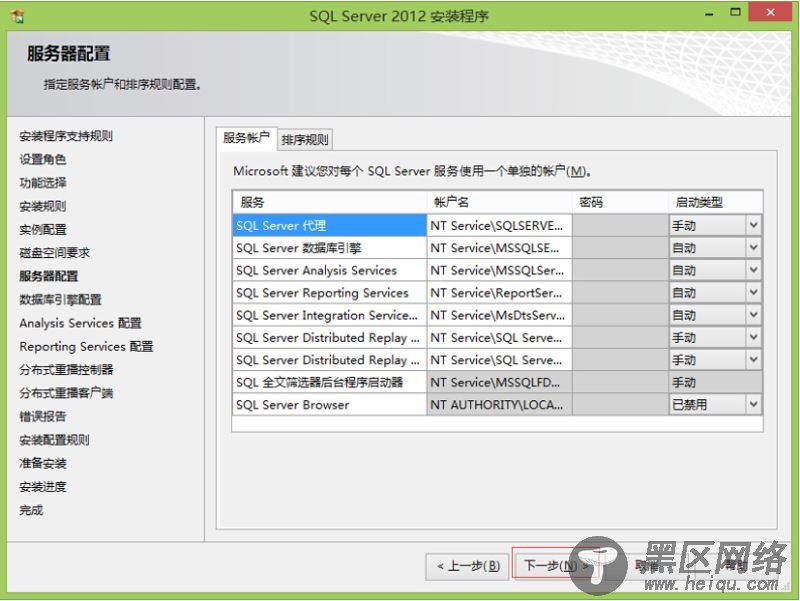Click the 启动类型 column header
The width and height of the screenshot is (800, 601).
pos(716,202)
